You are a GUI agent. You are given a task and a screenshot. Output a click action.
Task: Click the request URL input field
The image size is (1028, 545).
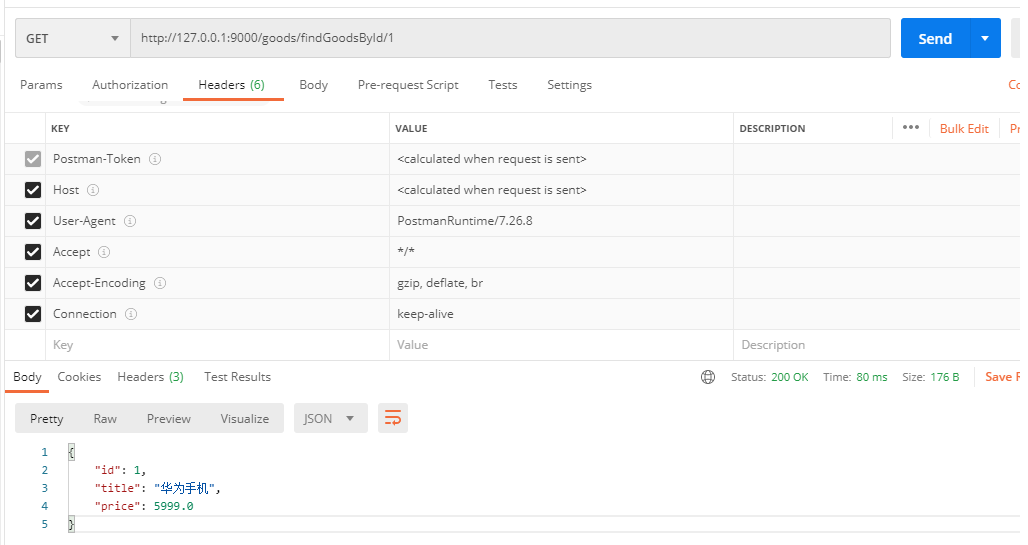[x=510, y=38]
